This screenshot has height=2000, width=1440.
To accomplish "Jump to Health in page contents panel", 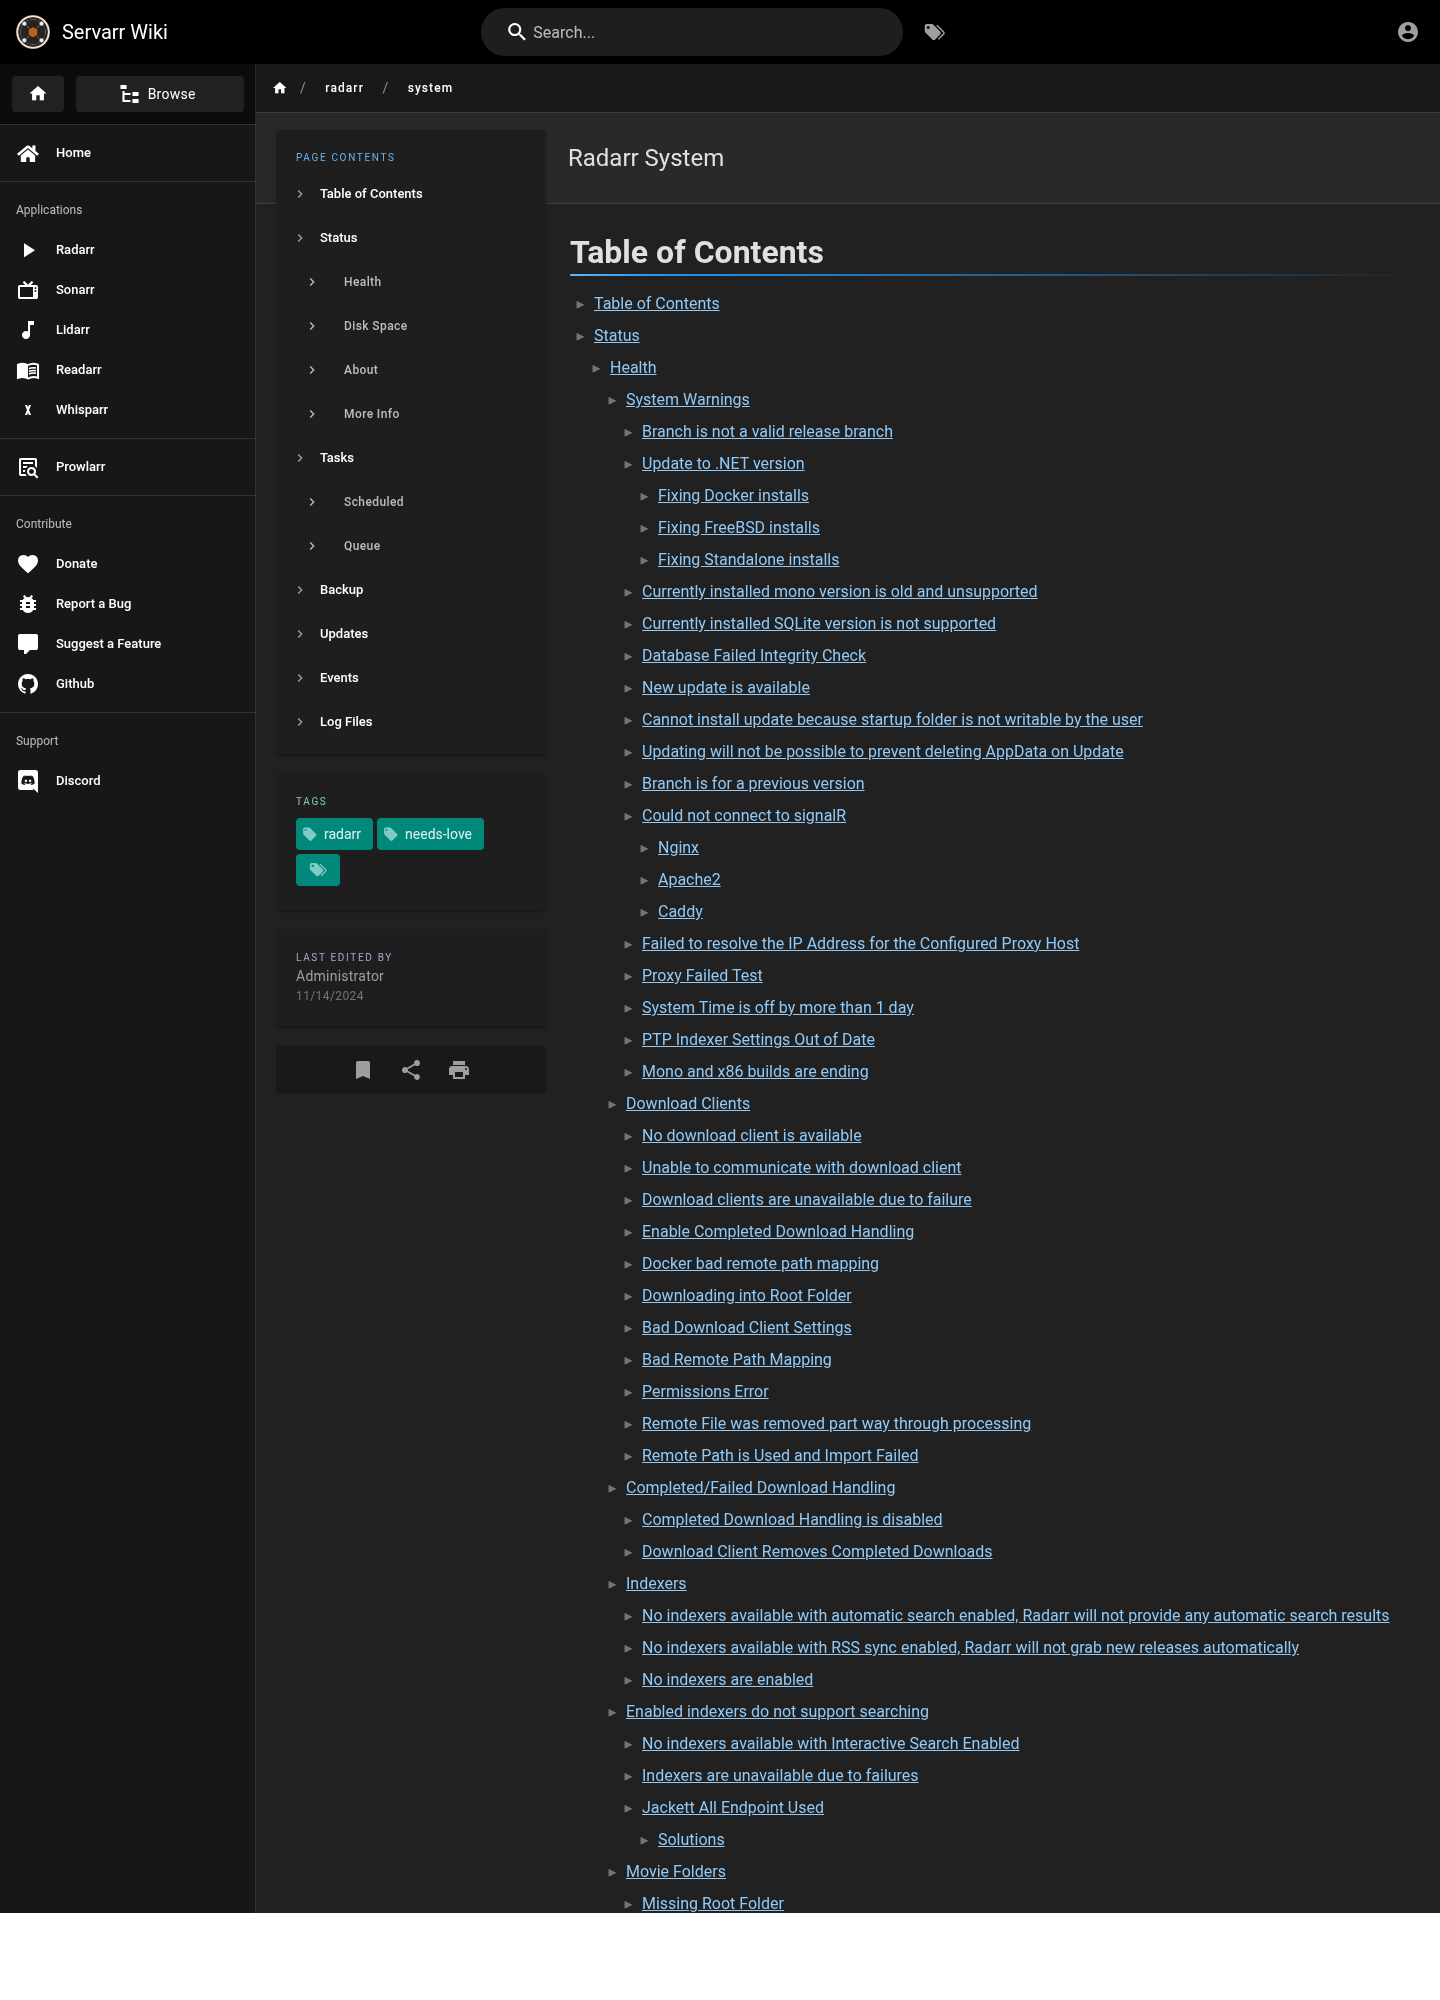I will pyautogui.click(x=411, y=282).
